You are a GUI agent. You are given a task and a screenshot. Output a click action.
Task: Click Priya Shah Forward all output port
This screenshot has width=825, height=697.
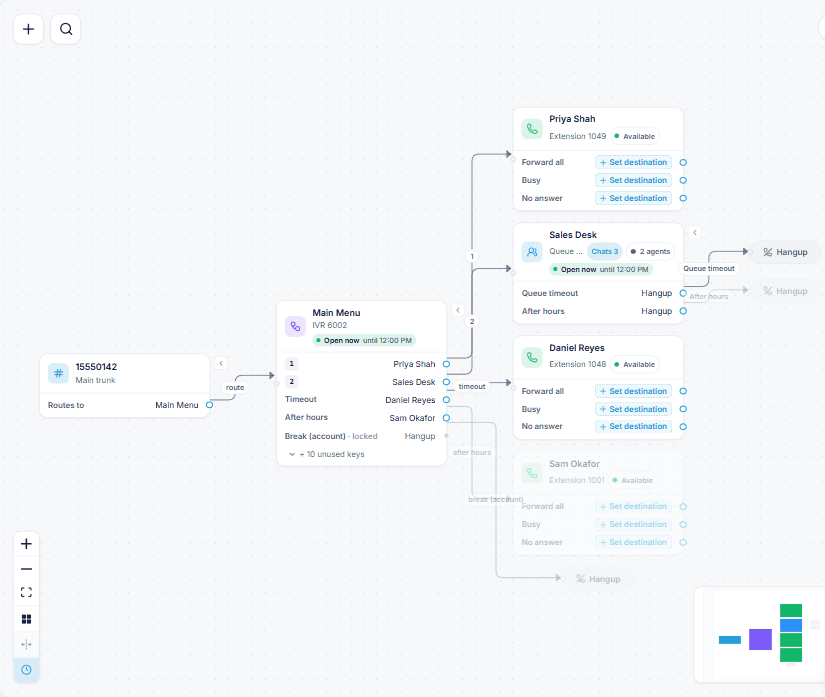pyautogui.click(x=683, y=163)
